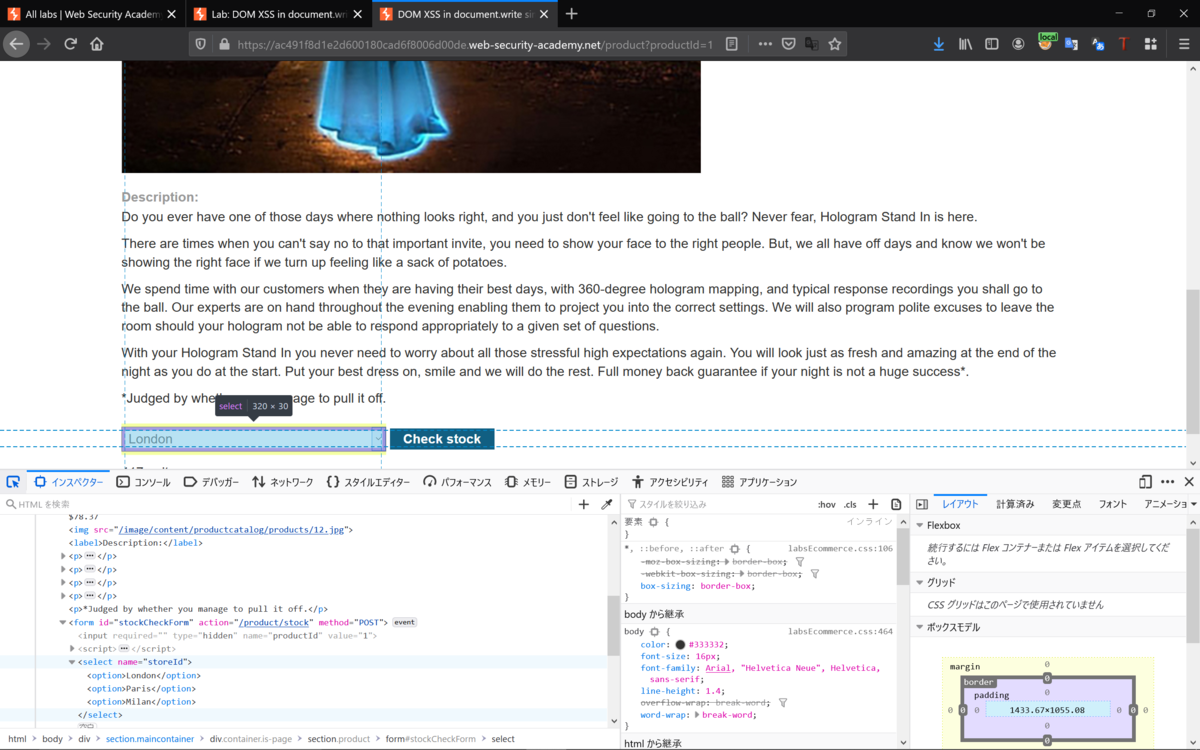This screenshot has width=1200, height=750.
Task: Show site security shield information
Action: click(x=200, y=44)
